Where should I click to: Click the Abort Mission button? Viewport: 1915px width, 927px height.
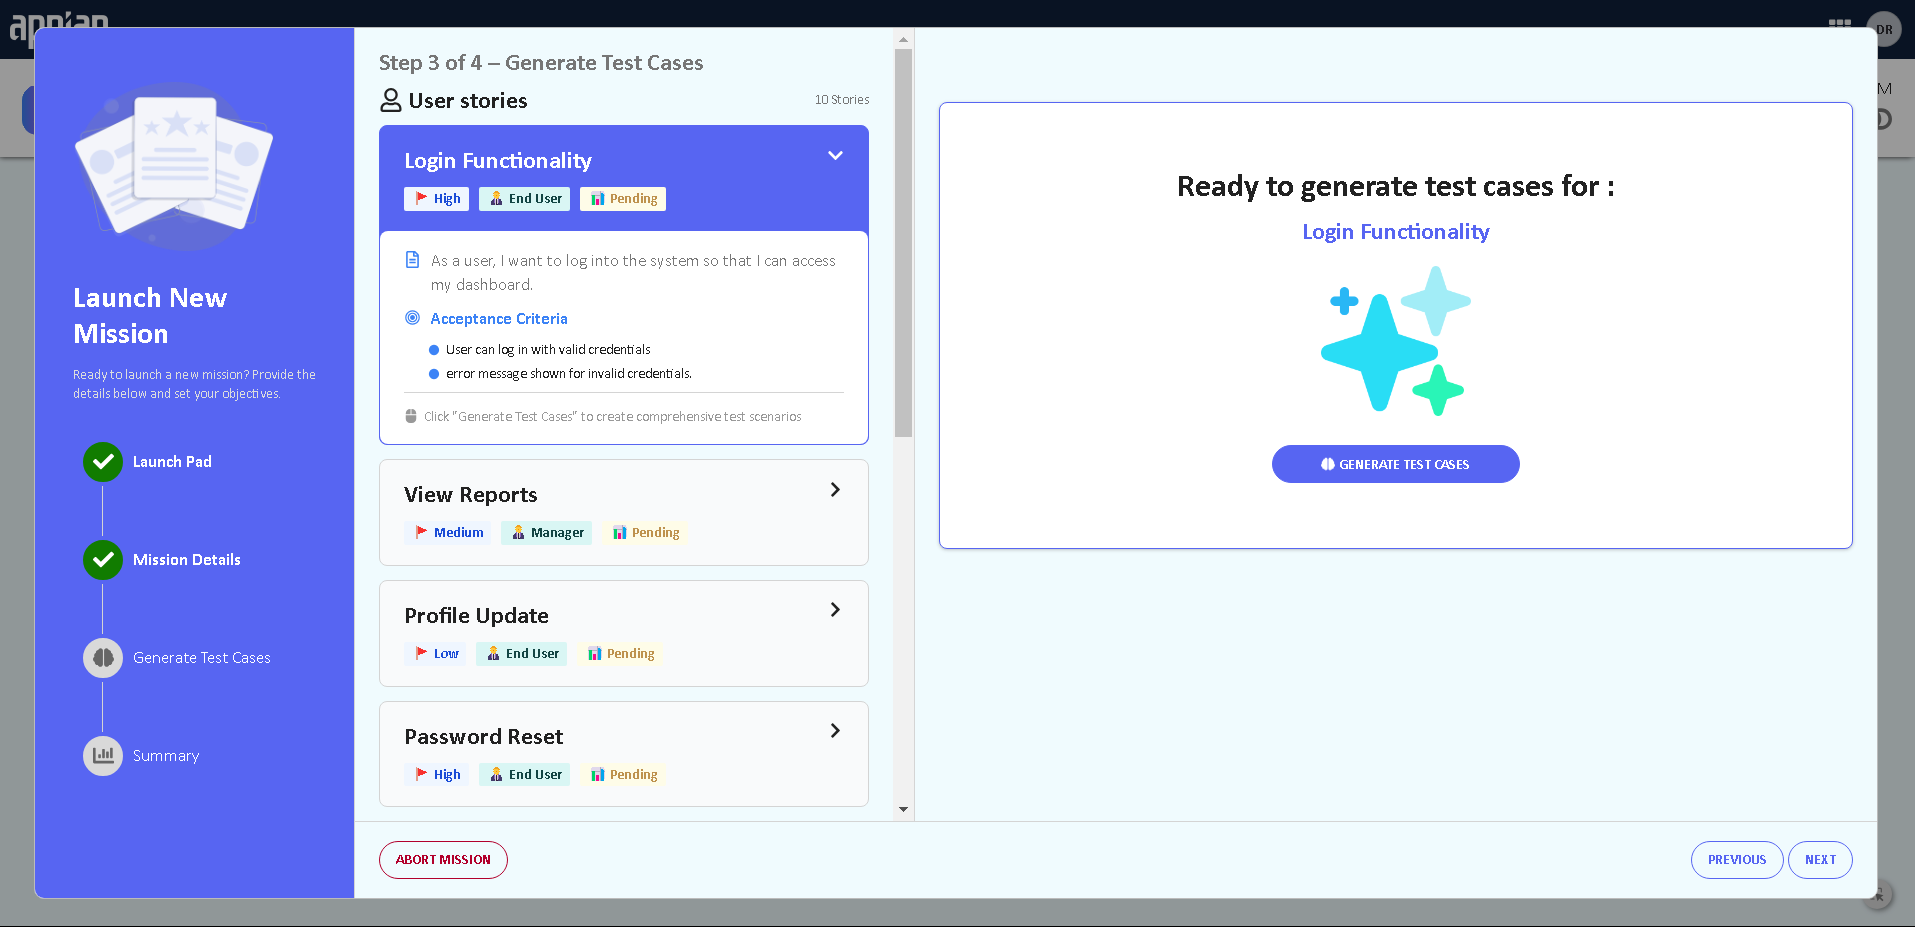click(443, 860)
